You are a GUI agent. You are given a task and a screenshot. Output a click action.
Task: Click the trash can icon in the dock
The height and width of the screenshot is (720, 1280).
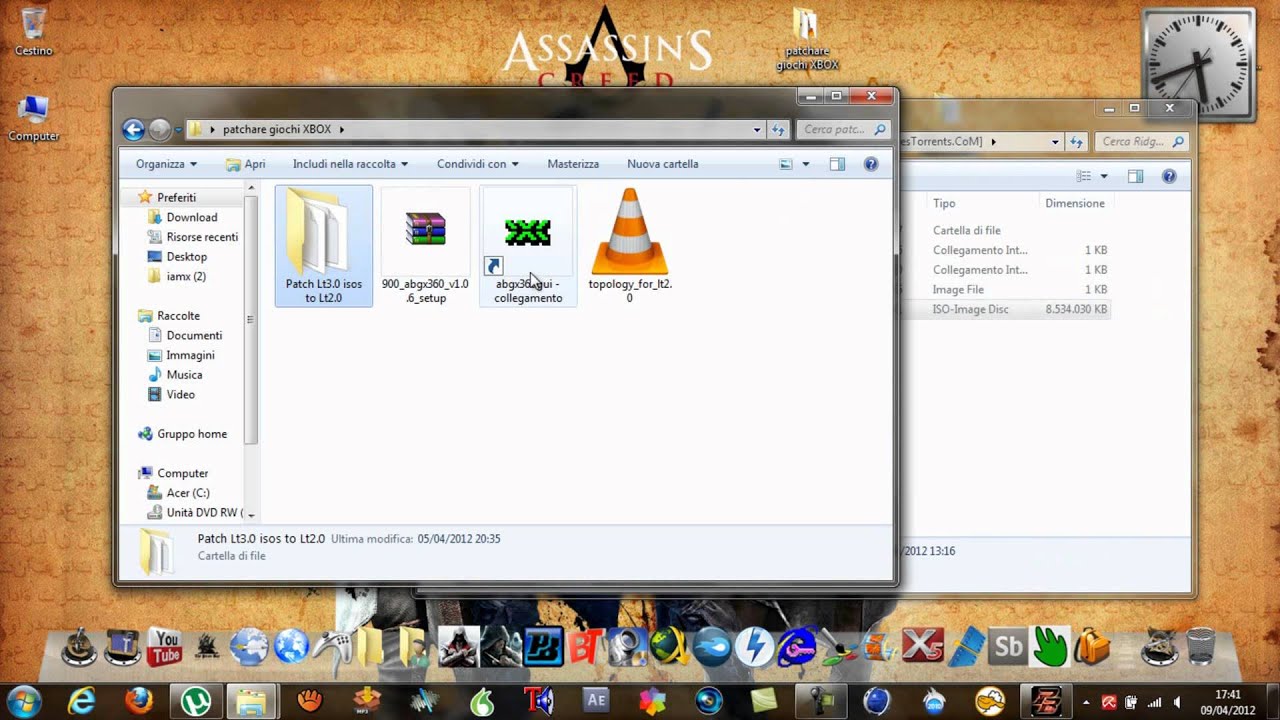click(1201, 647)
